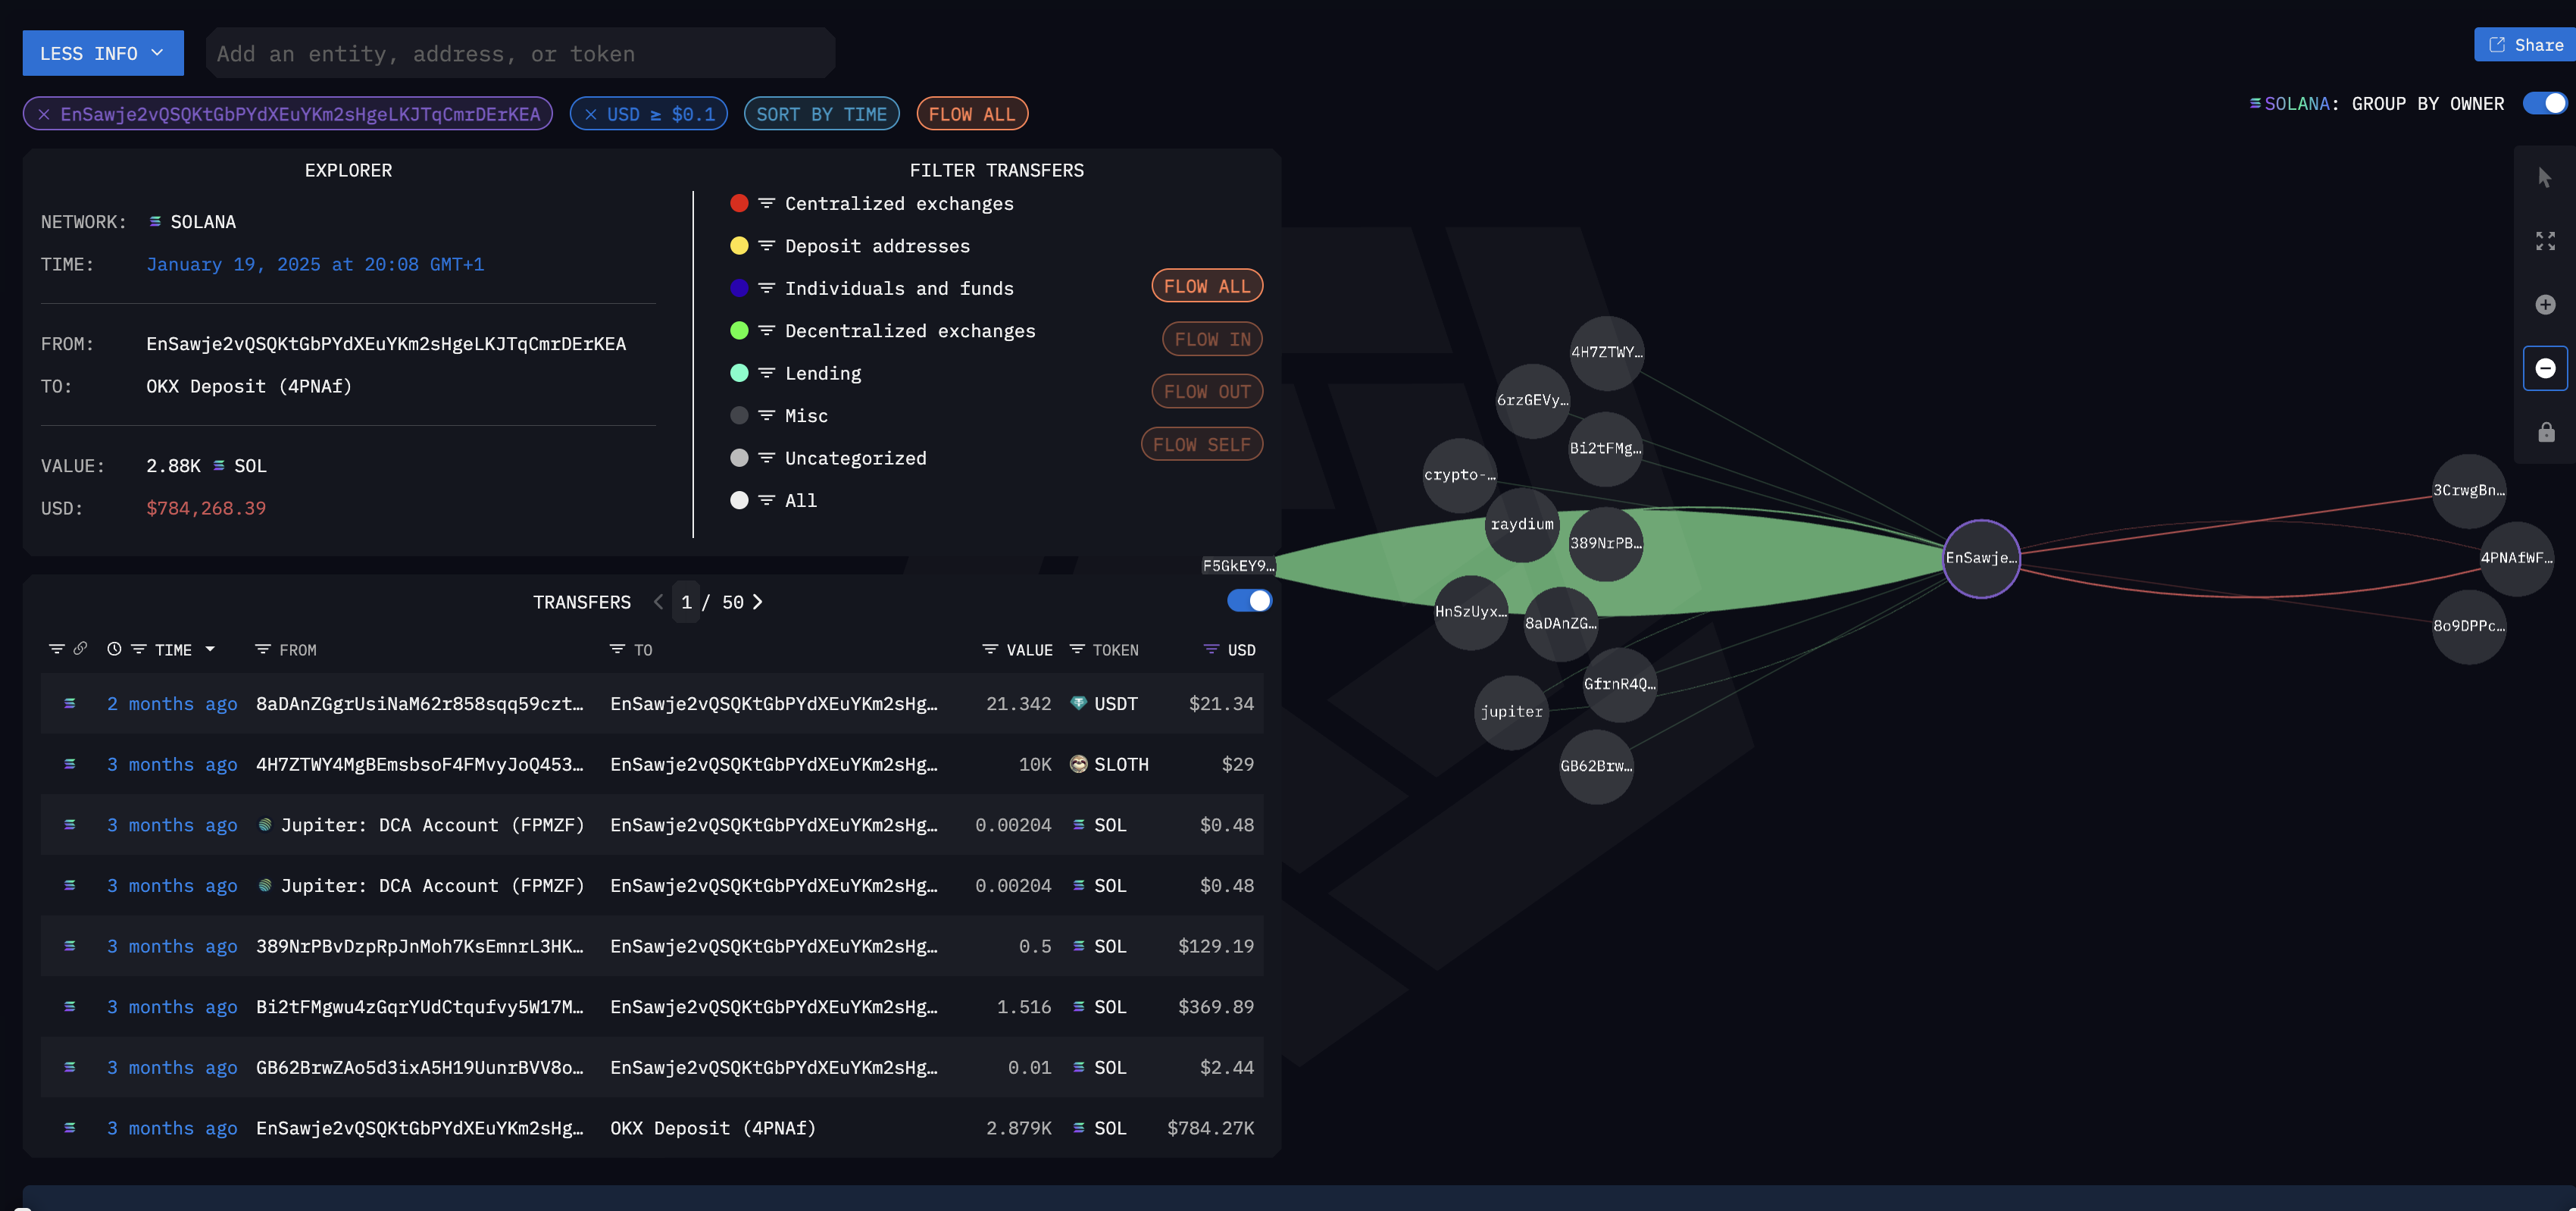Open the filter icon for Misc

pos(766,416)
